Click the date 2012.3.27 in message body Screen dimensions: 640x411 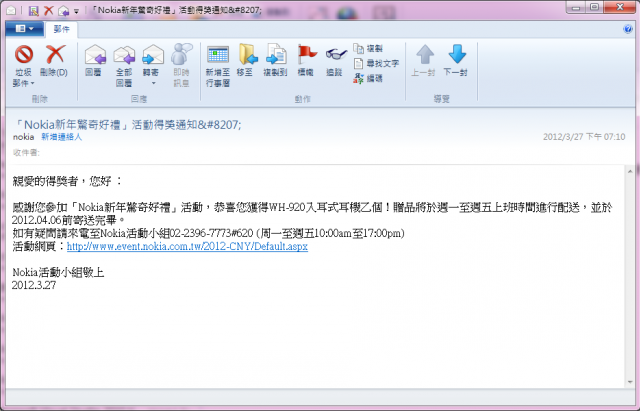tap(33, 285)
